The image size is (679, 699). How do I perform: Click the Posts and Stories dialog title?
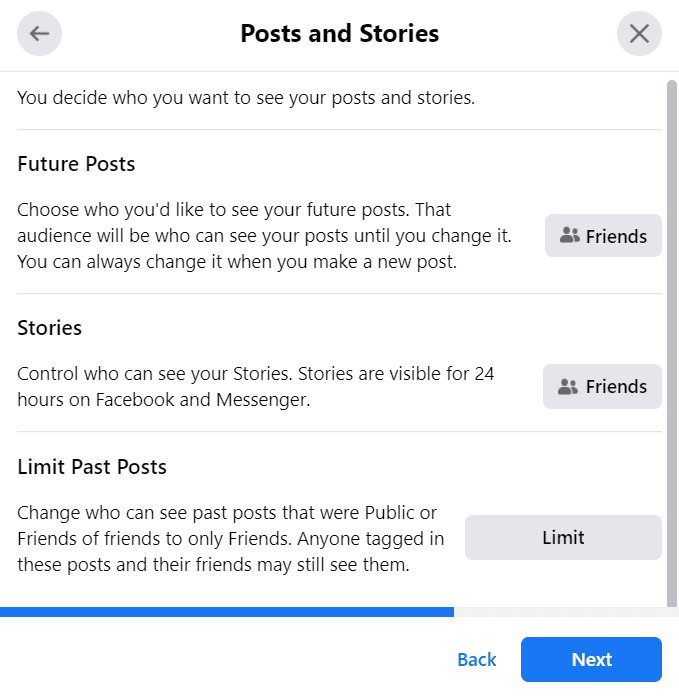coord(340,33)
